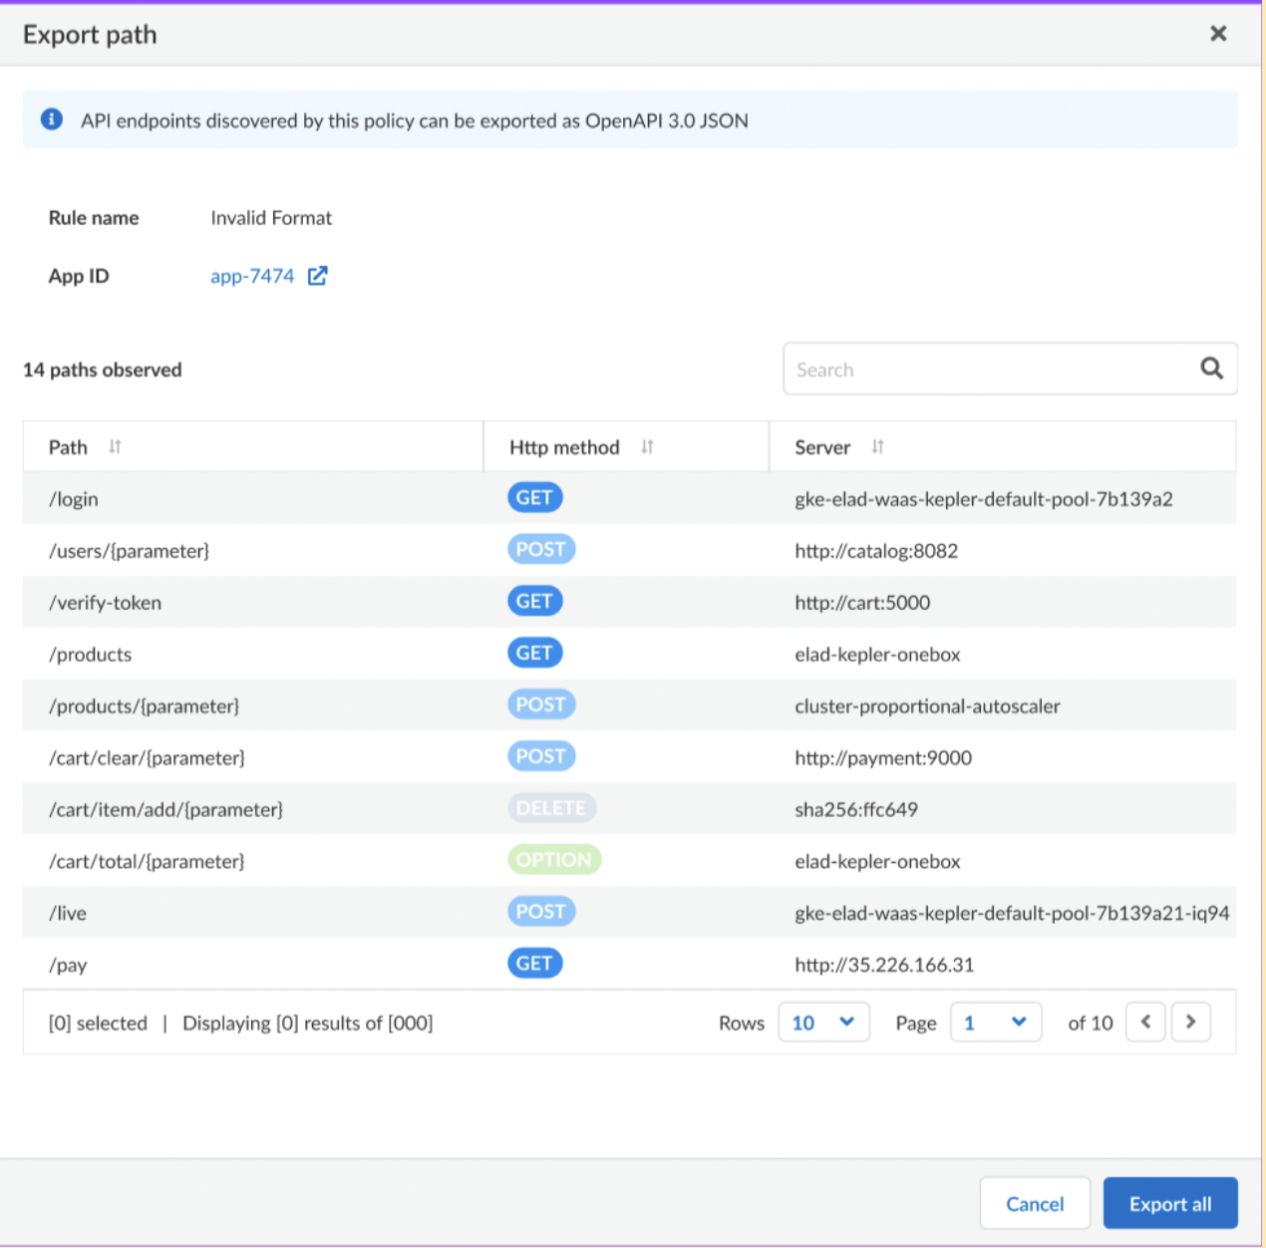Click server http://cart:5000
1266x1248 pixels.
click(862, 603)
